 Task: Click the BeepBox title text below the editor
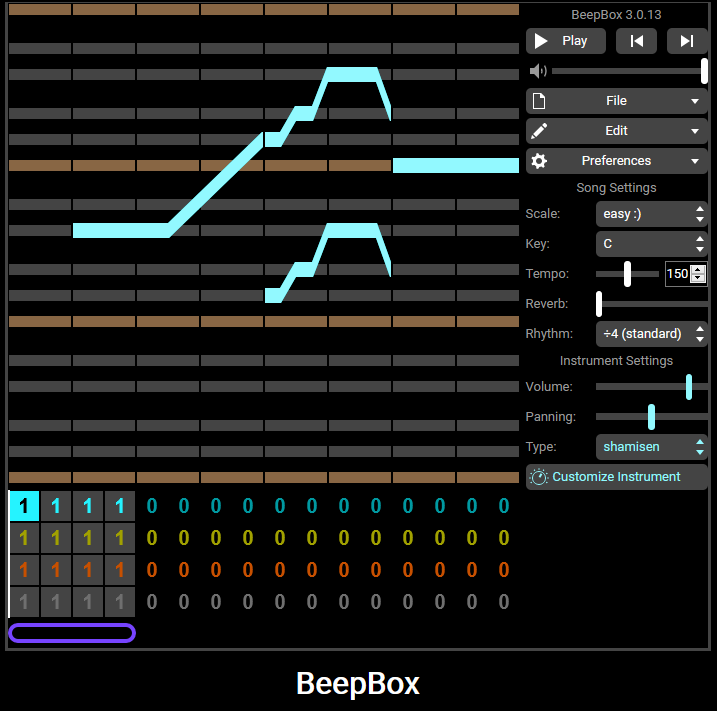(x=358, y=684)
